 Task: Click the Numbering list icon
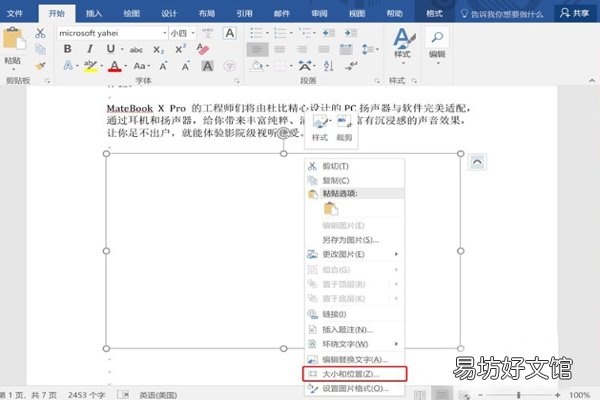[x=282, y=33]
